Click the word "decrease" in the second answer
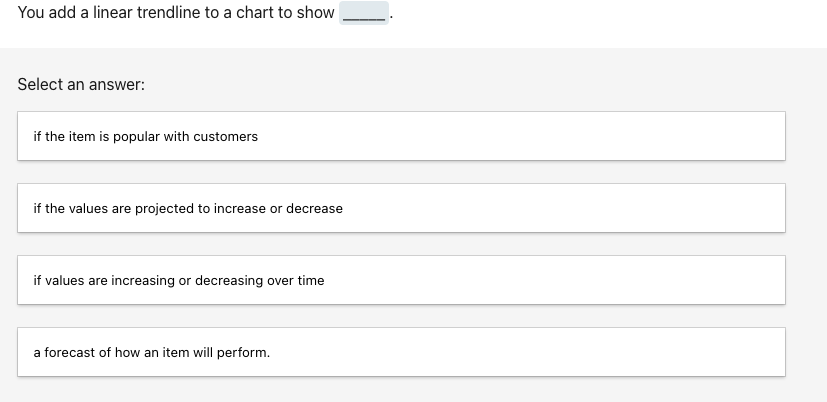This screenshot has width=827, height=402. (x=314, y=209)
